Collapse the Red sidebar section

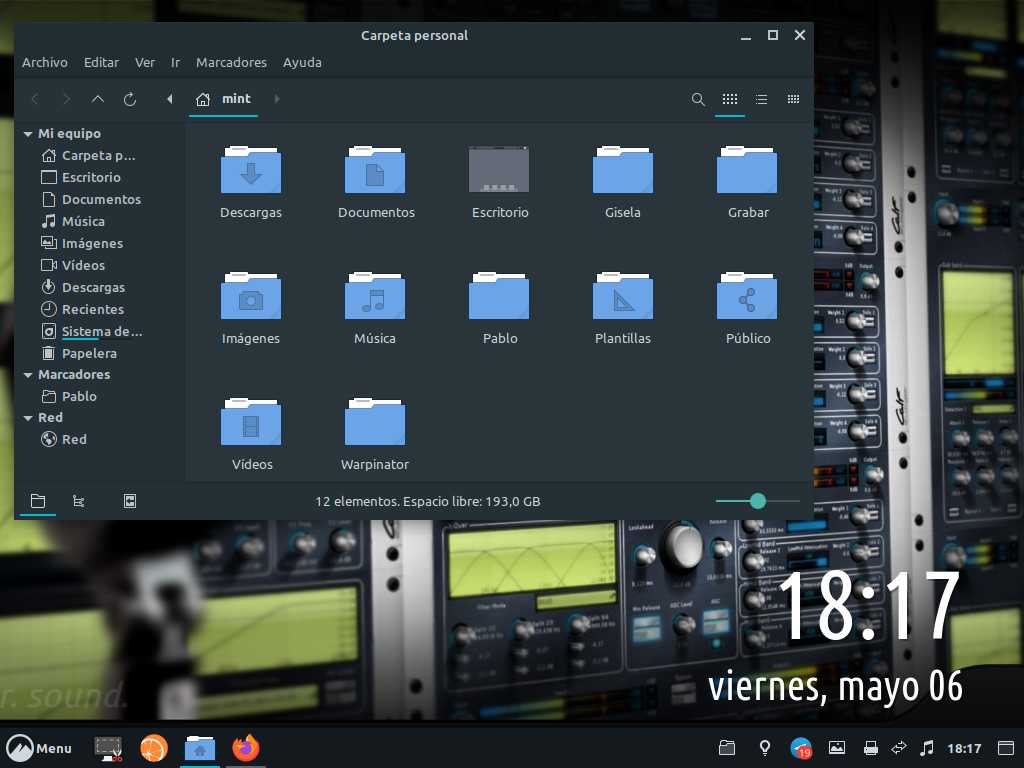pyautogui.click(x=28, y=418)
